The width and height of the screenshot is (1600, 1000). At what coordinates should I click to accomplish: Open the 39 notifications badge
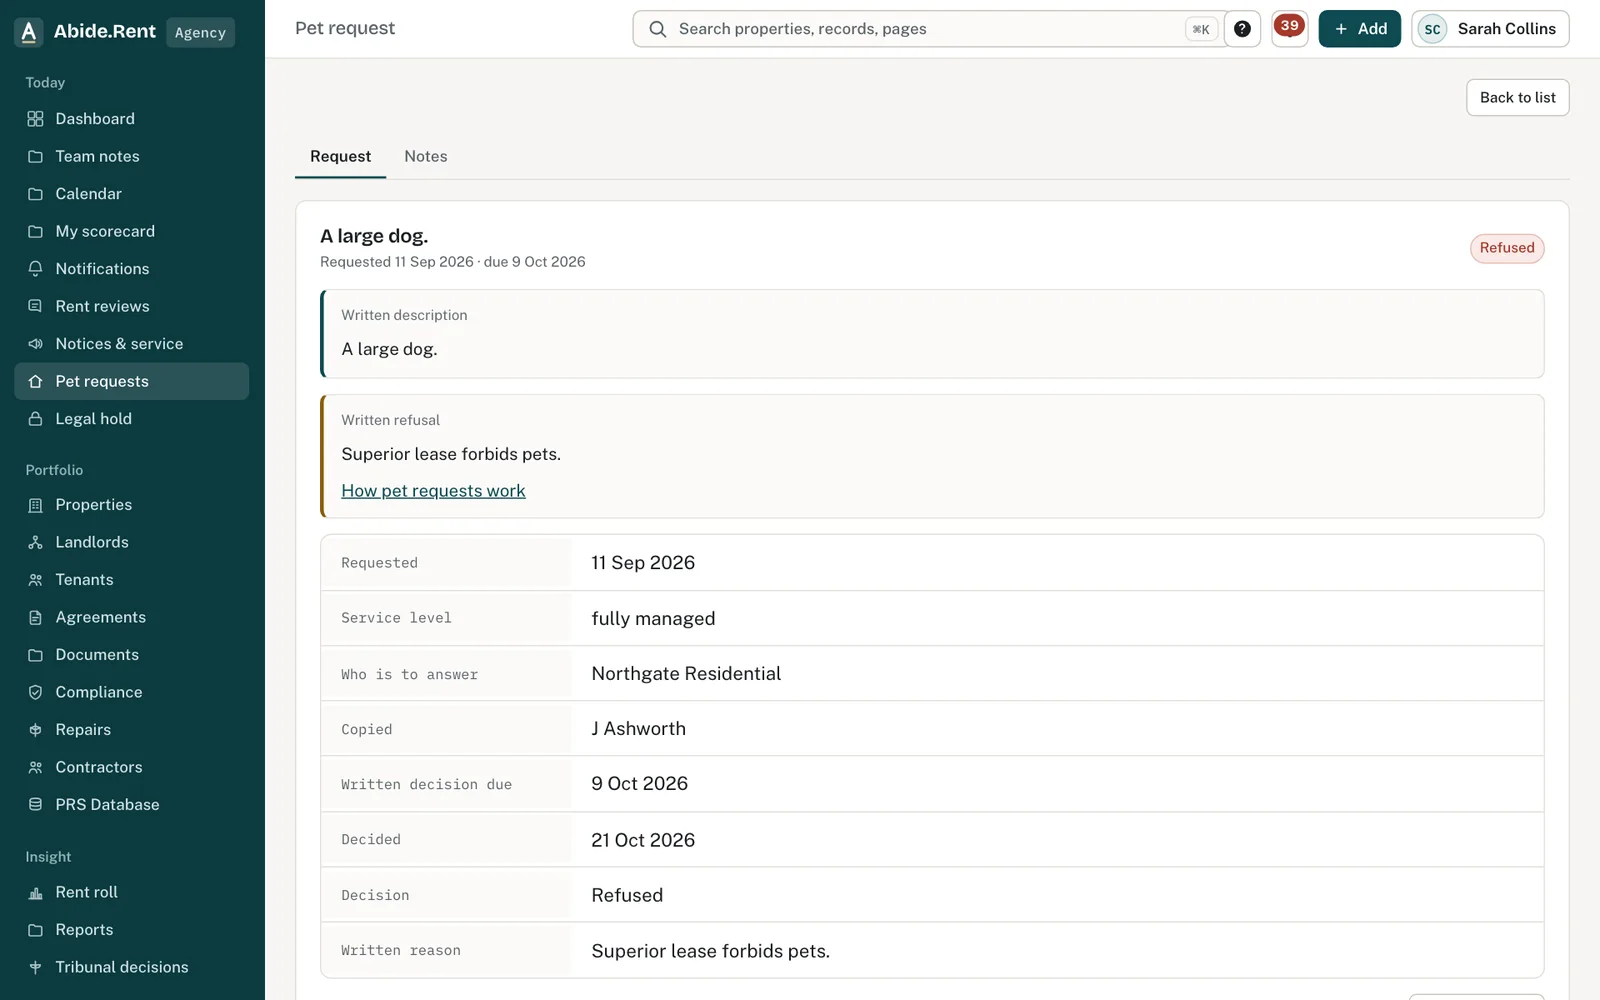(1289, 27)
